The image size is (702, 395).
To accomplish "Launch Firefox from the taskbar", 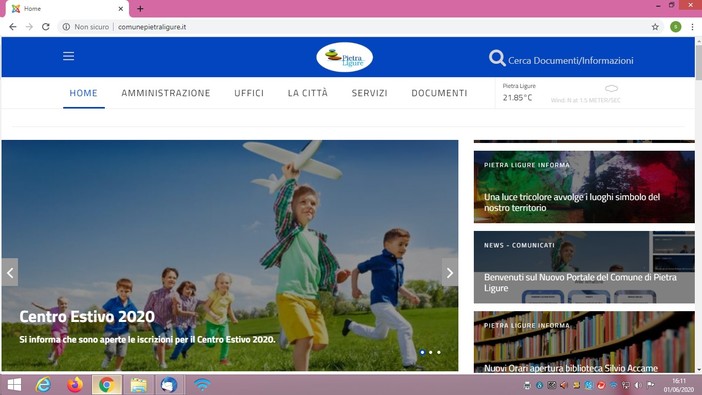I will click(75, 385).
